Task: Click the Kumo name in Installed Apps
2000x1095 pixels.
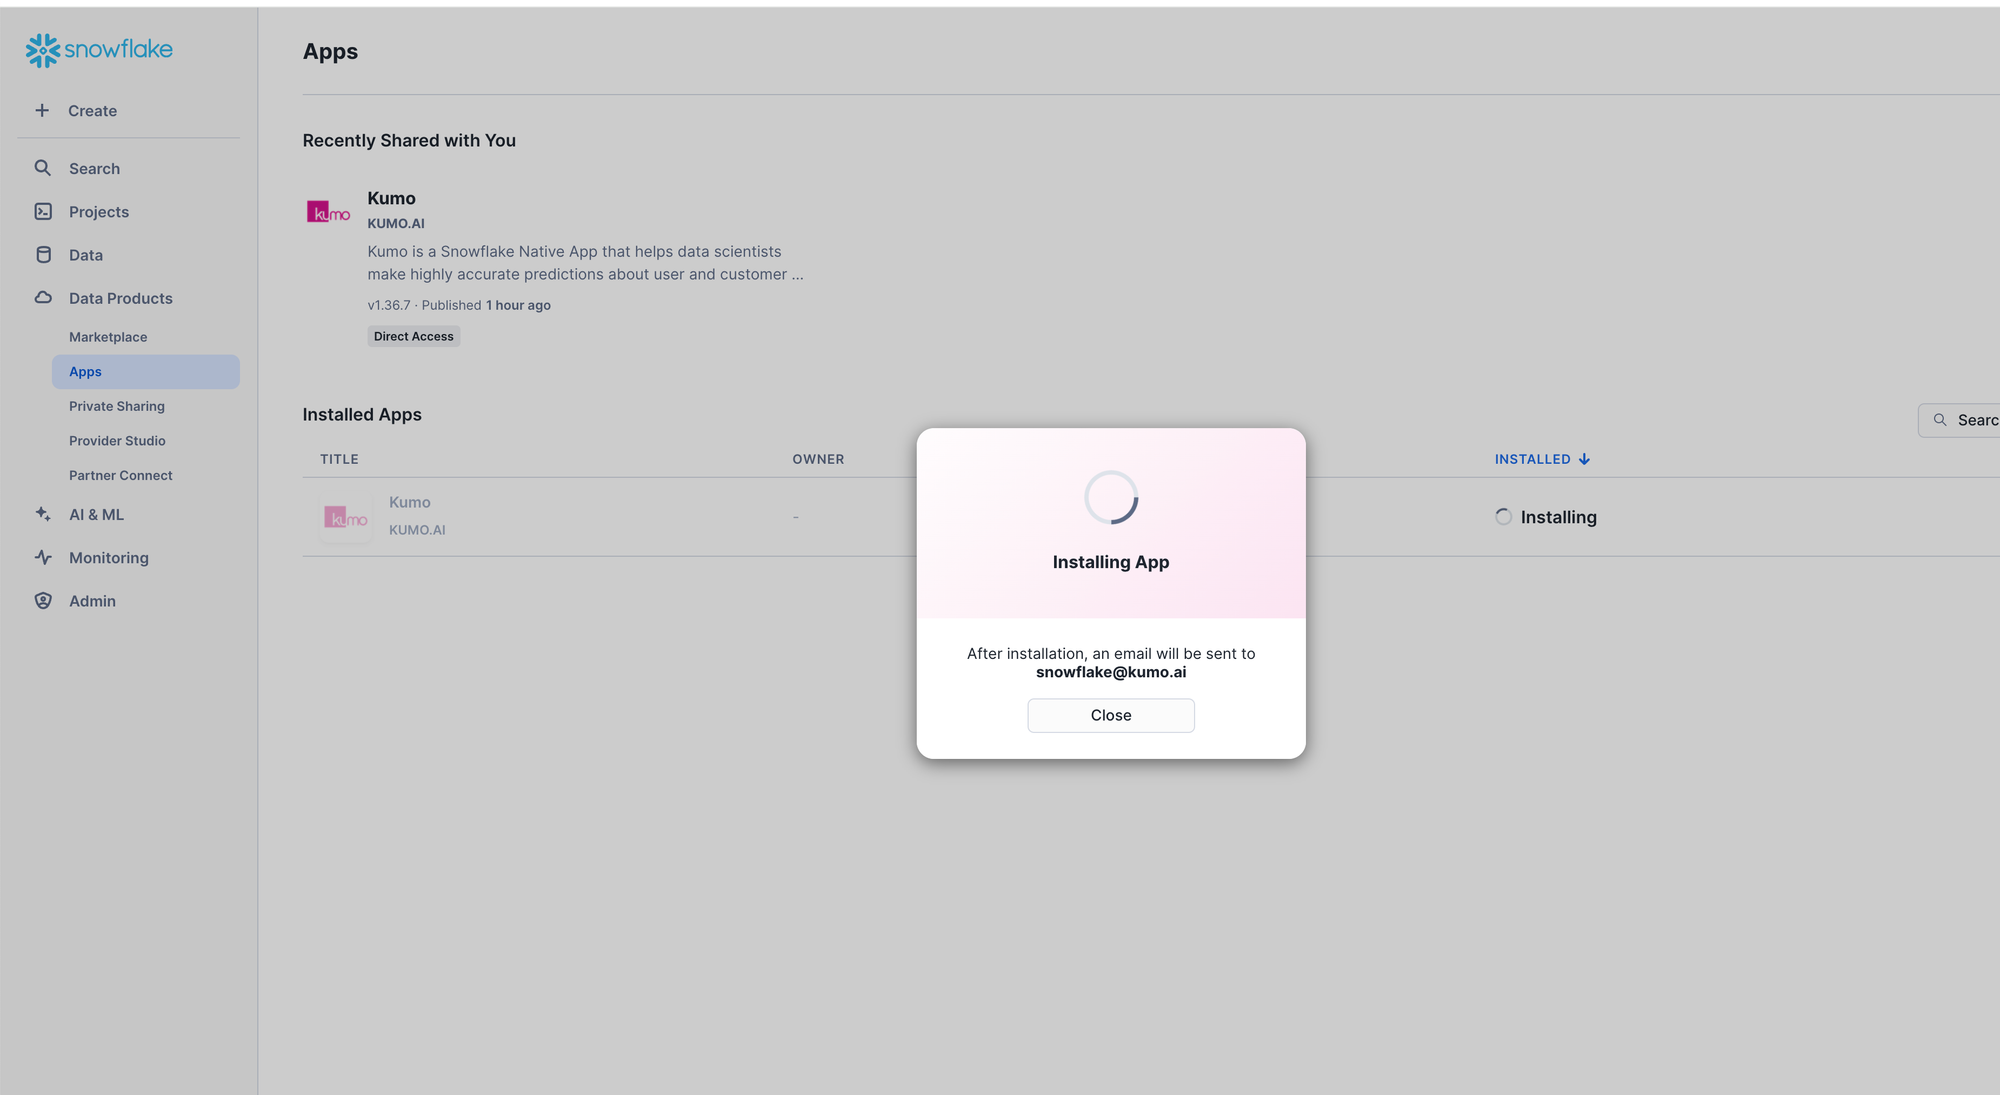Action: (410, 502)
